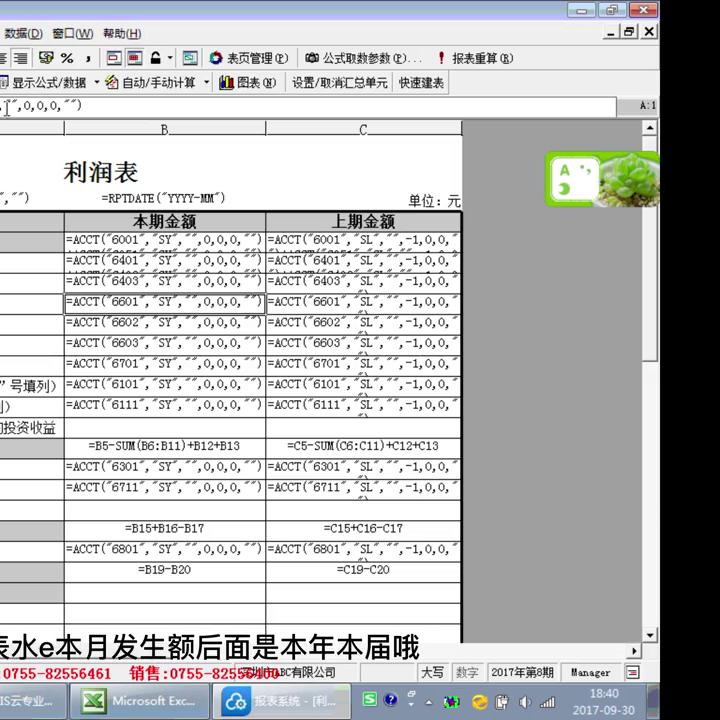Open the 数据(D) menu
The height and width of the screenshot is (720, 720).
click(x=23, y=34)
